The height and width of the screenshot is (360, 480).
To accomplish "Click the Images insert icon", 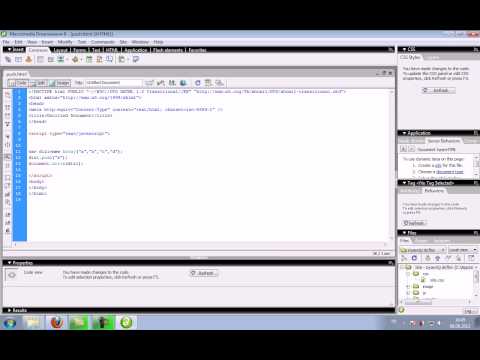I will (x=61, y=60).
